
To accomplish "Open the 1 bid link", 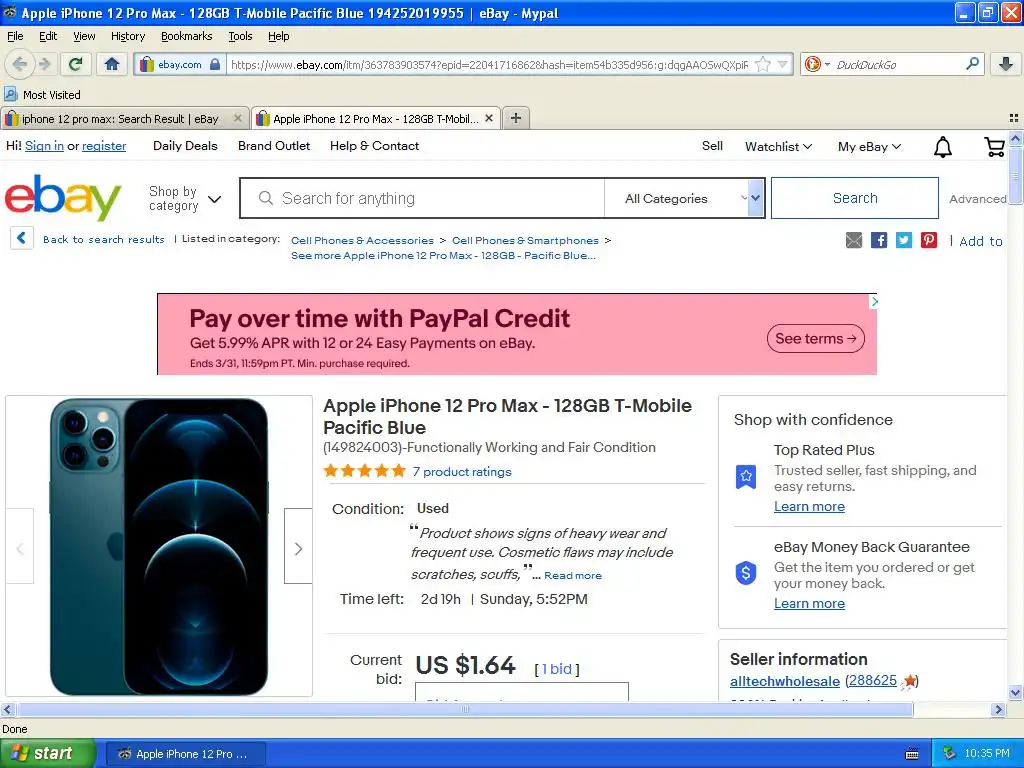I will [x=557, y=669].
